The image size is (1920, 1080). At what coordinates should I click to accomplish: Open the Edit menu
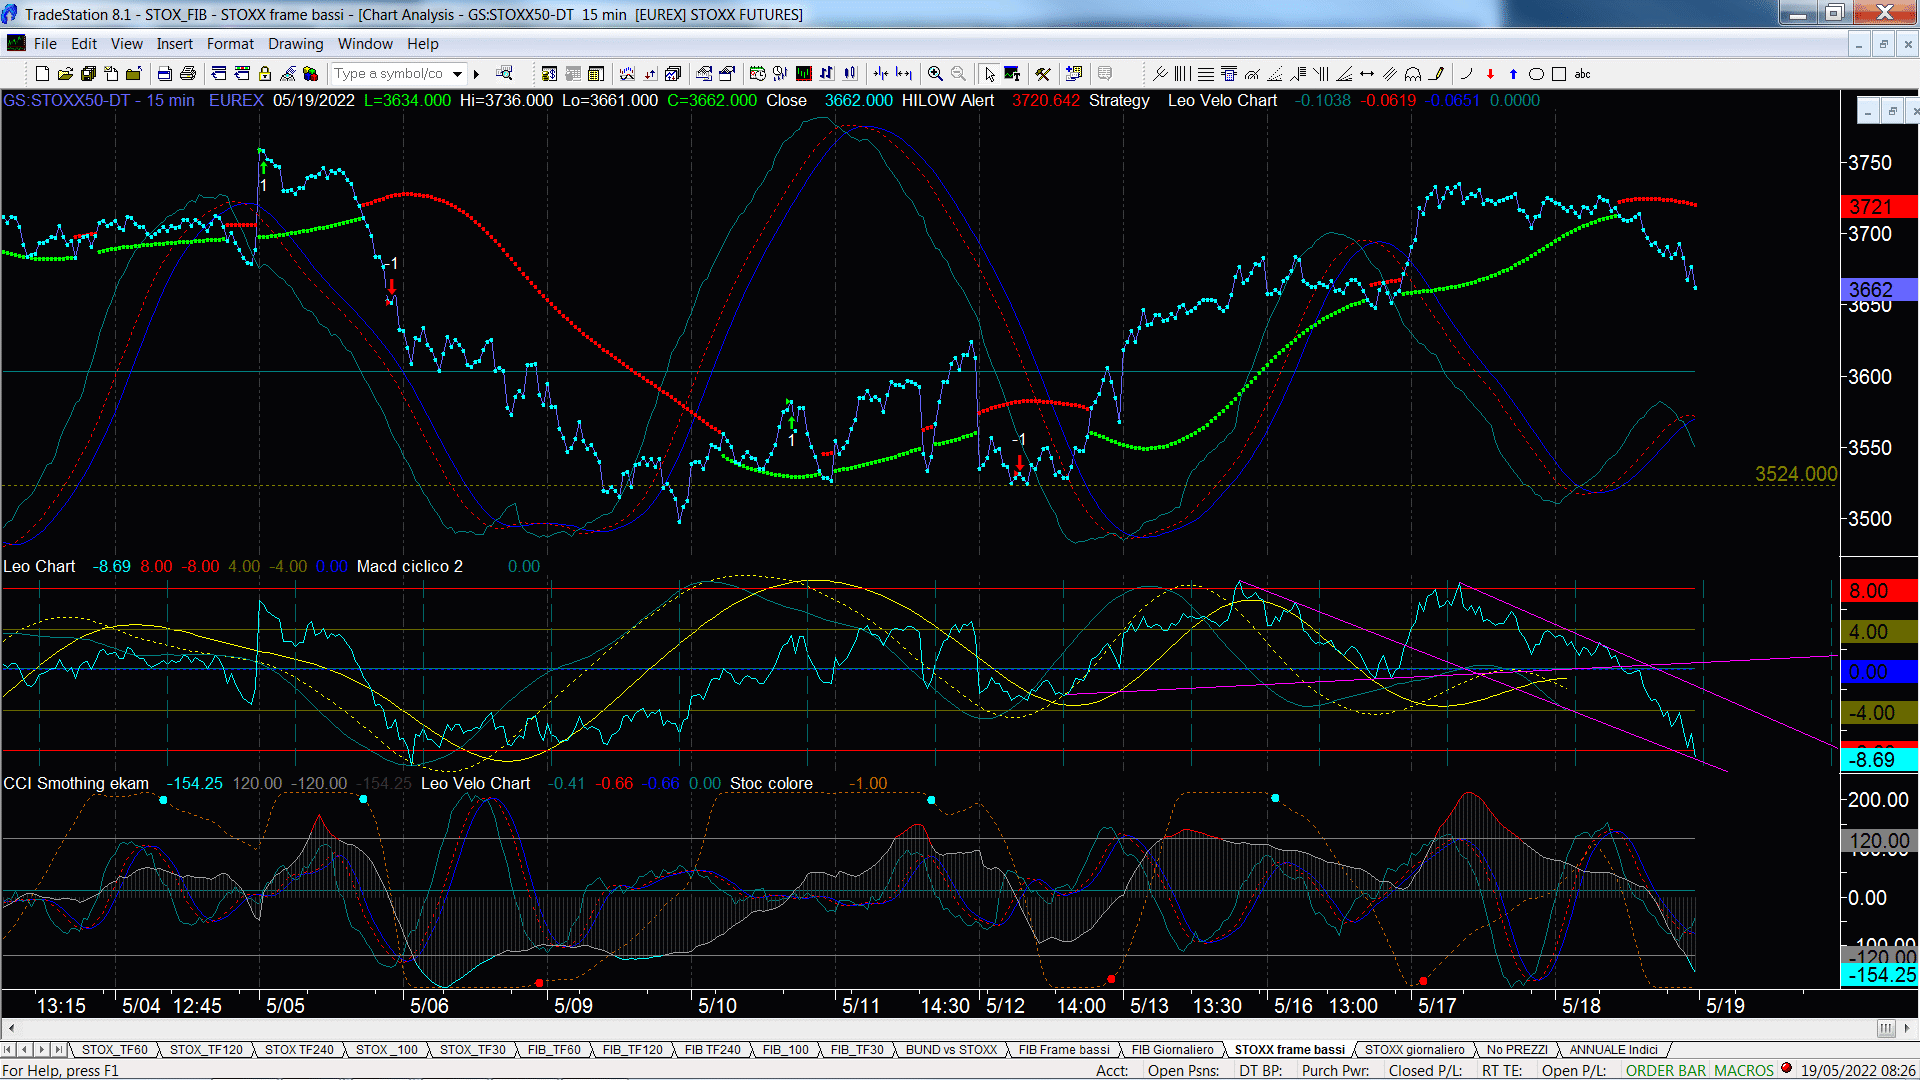pos(84,44)
